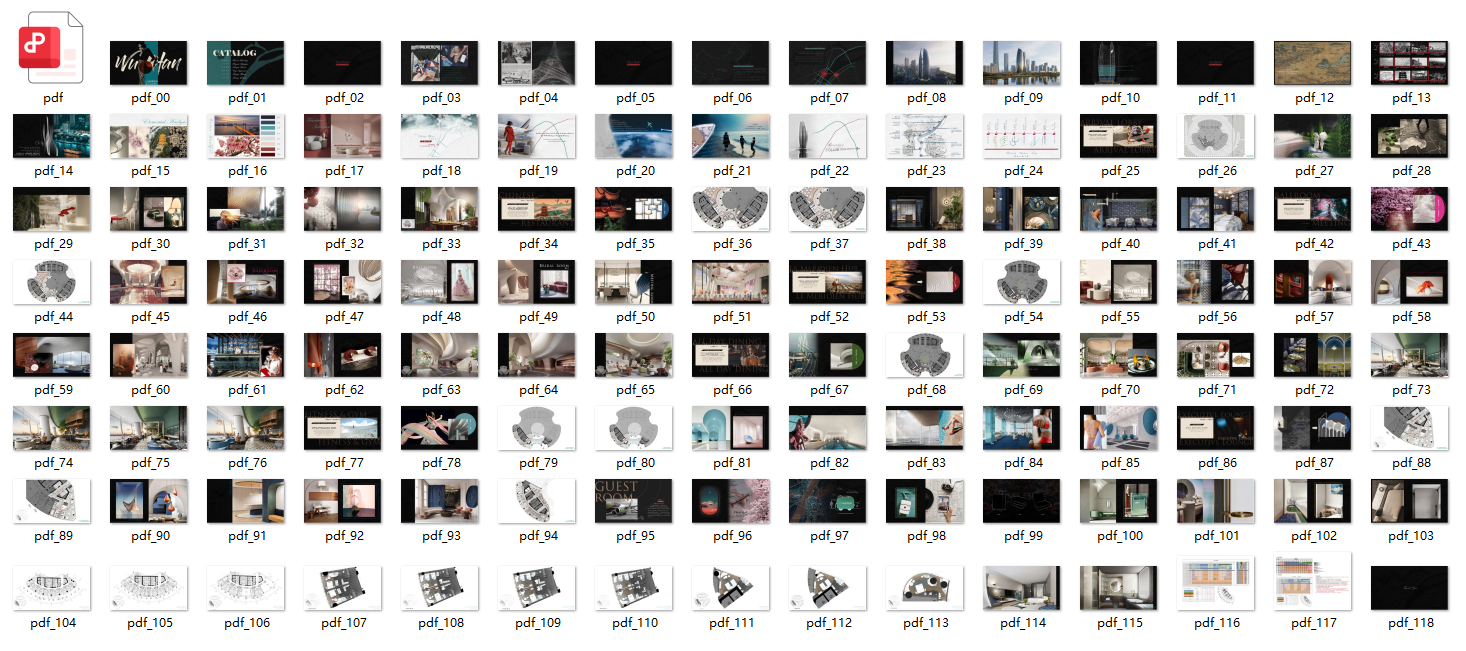Image resolution: width=1466 pixels, height=651 pixels.
Task: Select file pdf_29
Action: tap(52, 209)
